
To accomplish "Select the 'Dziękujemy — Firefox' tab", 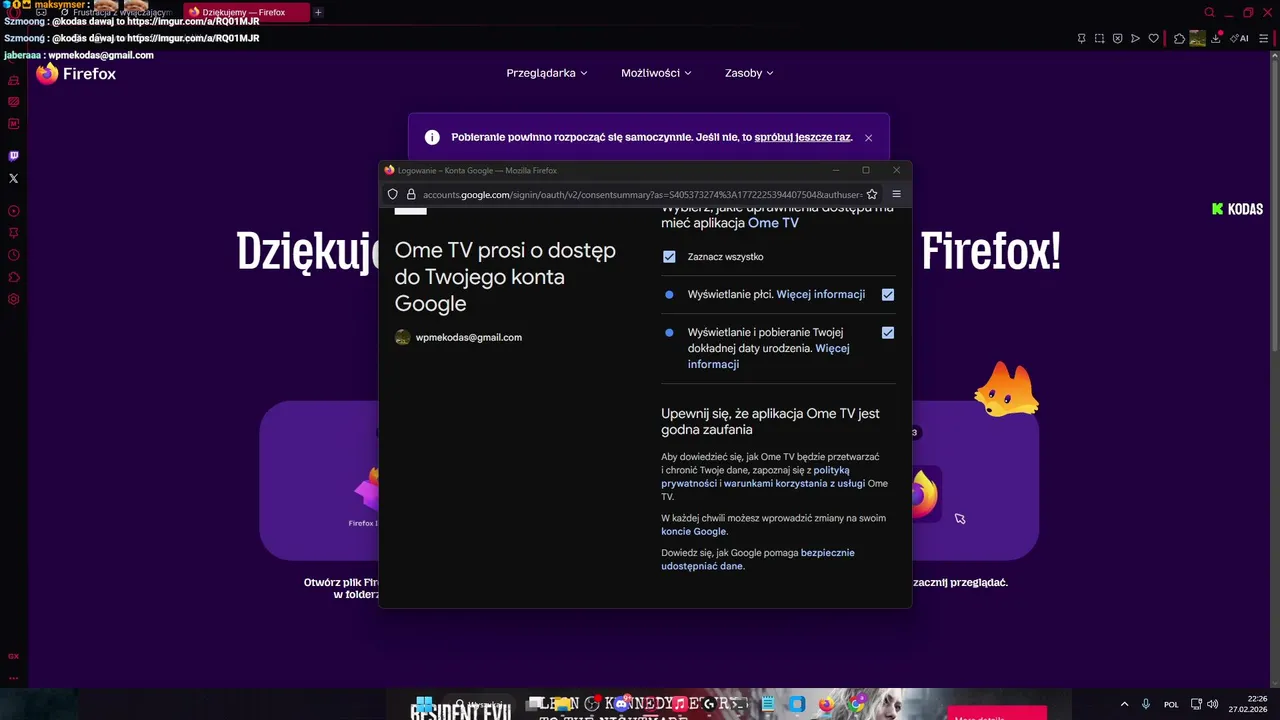I will pyautogui.click(x=244, y=13).
